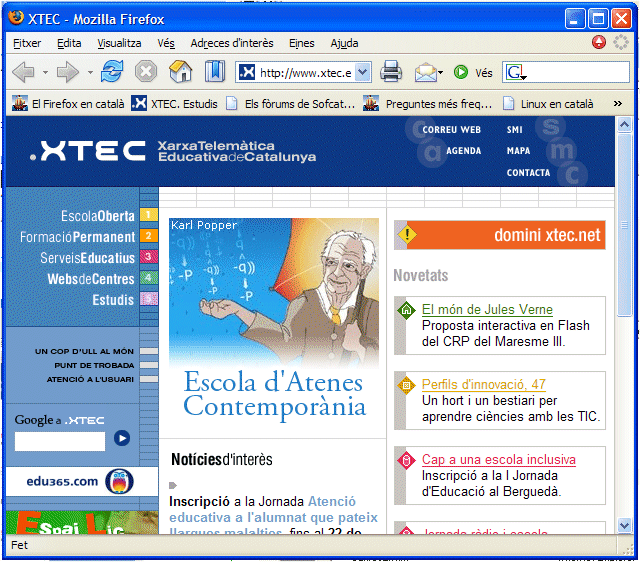Click the green number 4 square
640x562 pixels.
149,278
